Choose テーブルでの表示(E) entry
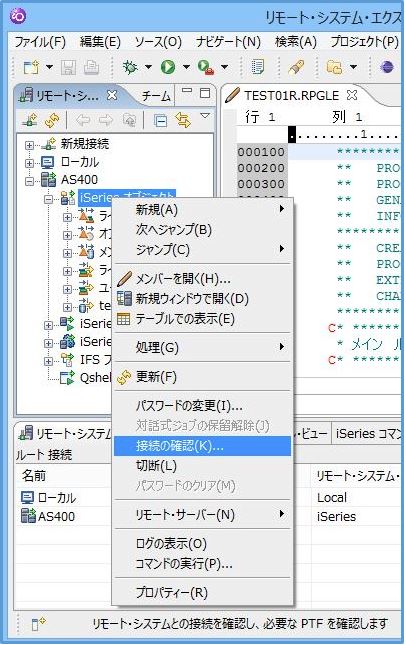Image resolution: width=406 pixels, height=645 pixels. coord(202,319)
